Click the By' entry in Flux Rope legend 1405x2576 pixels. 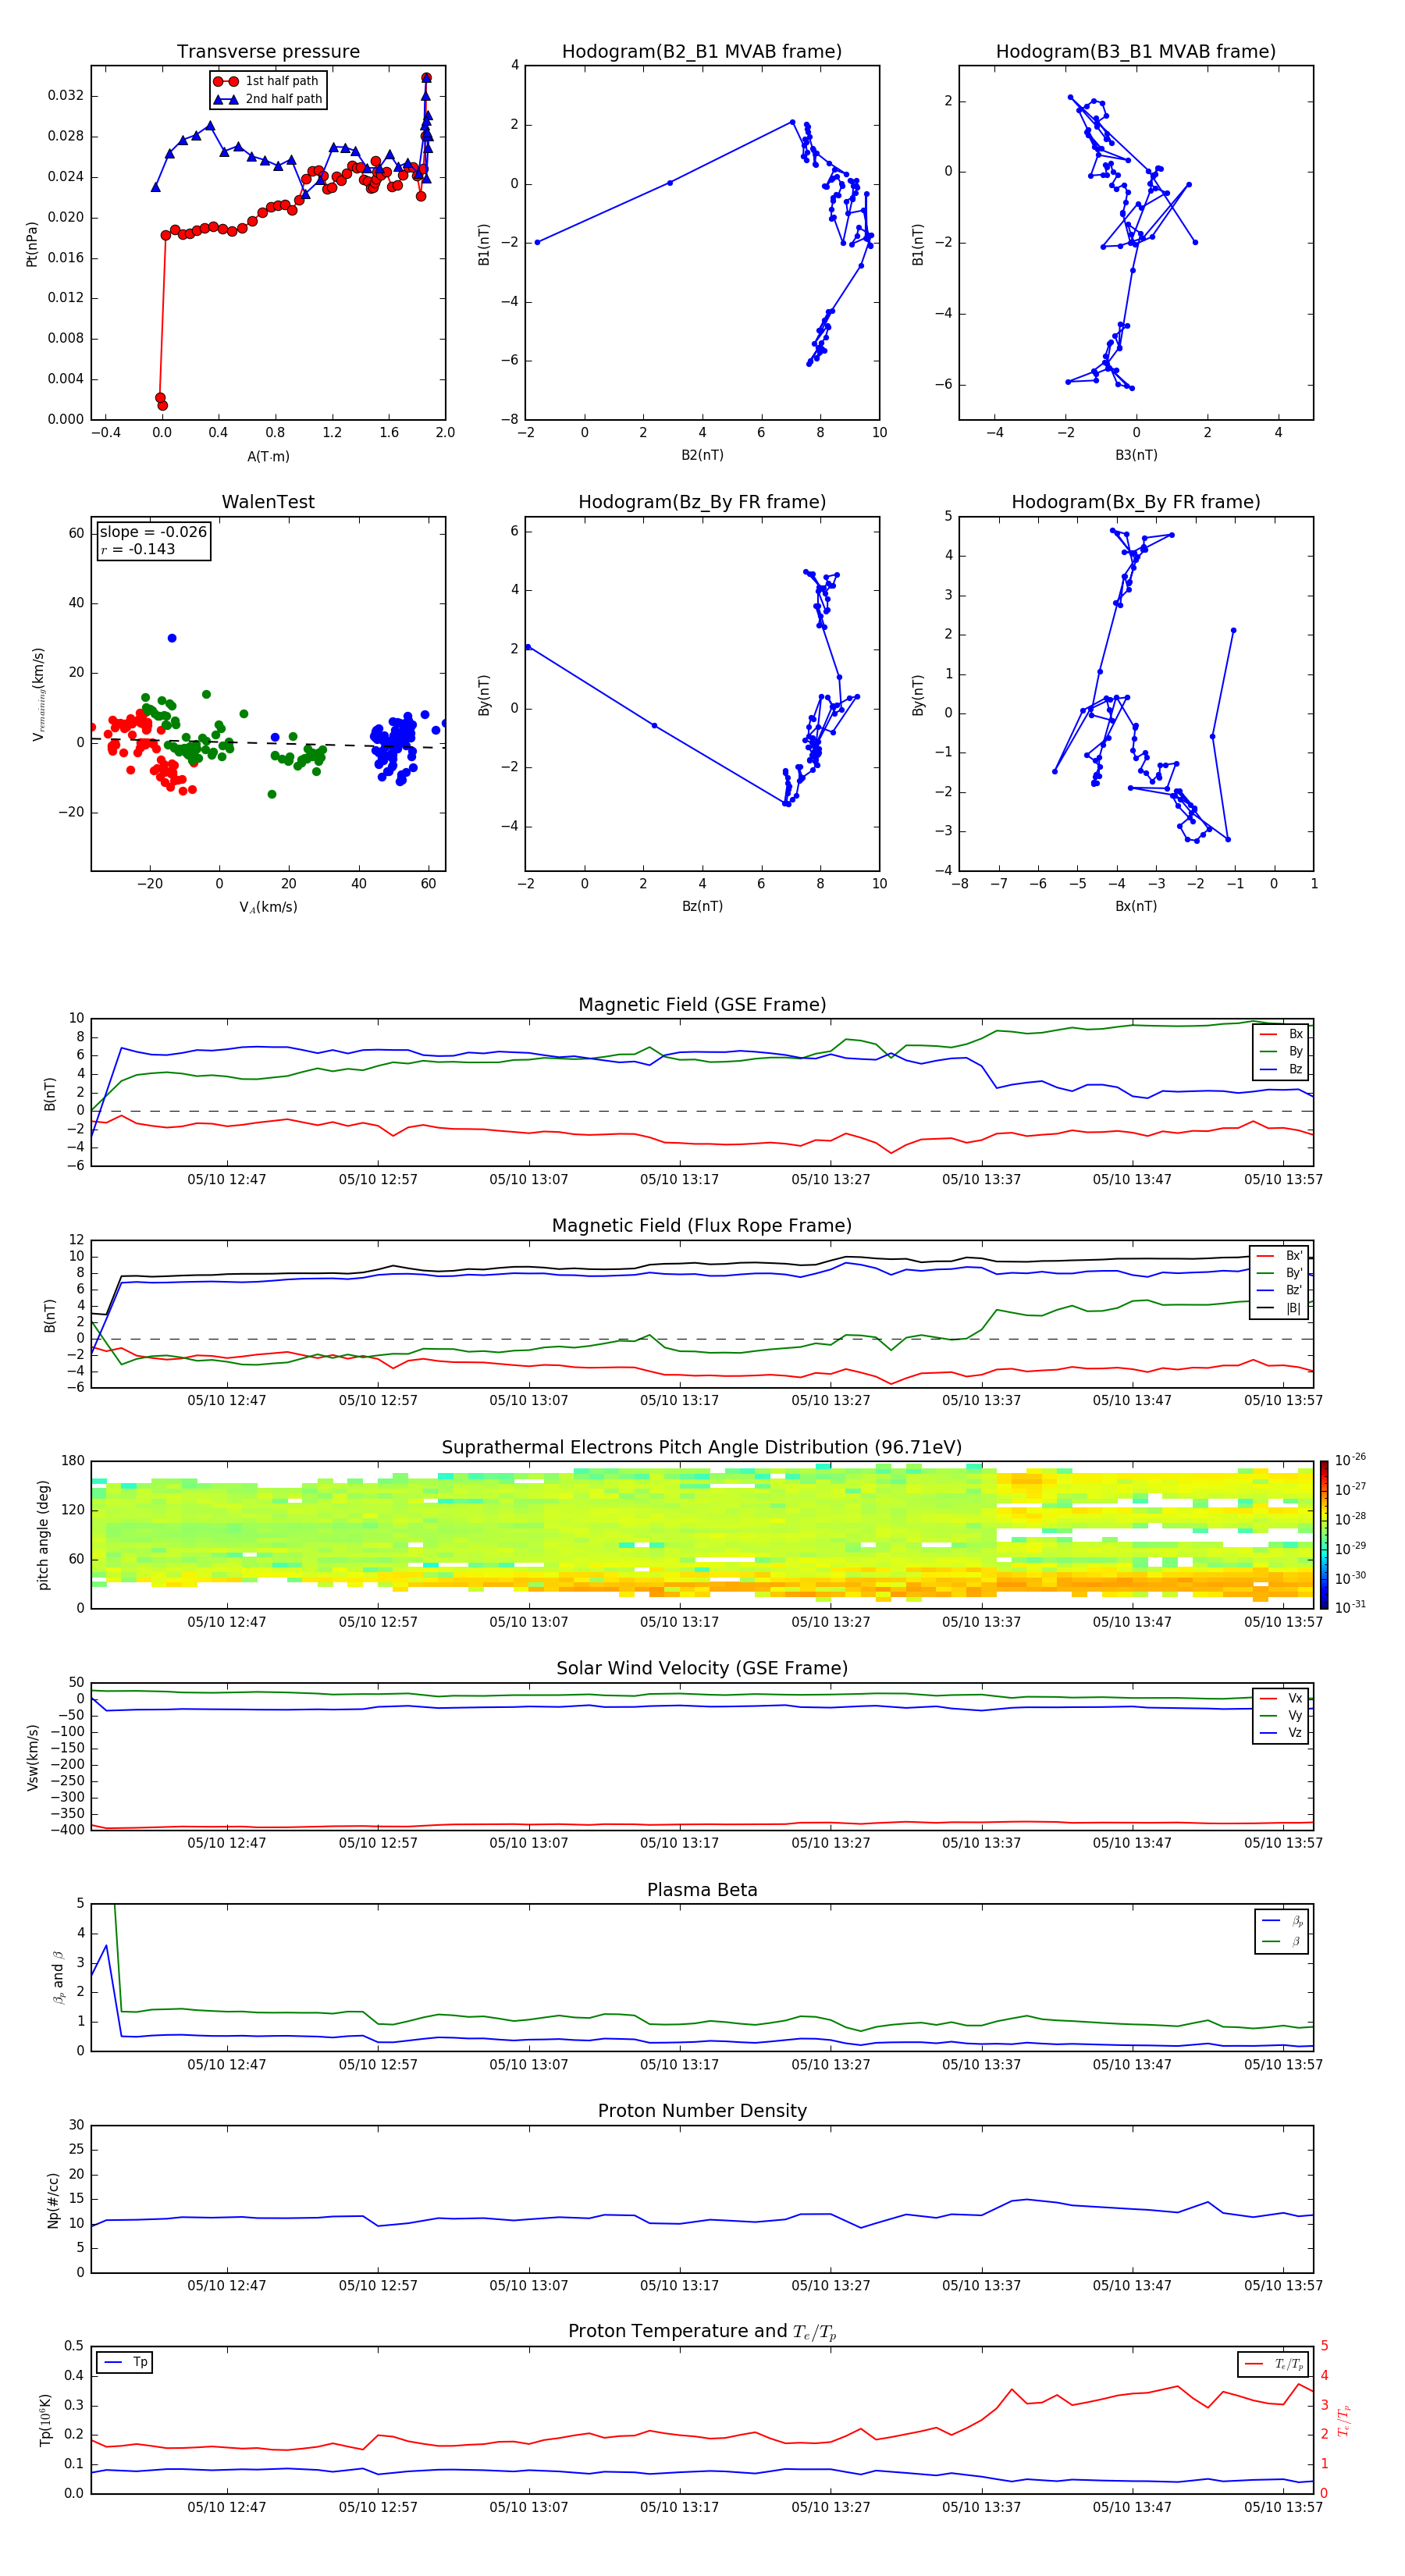(1280, 1273)
